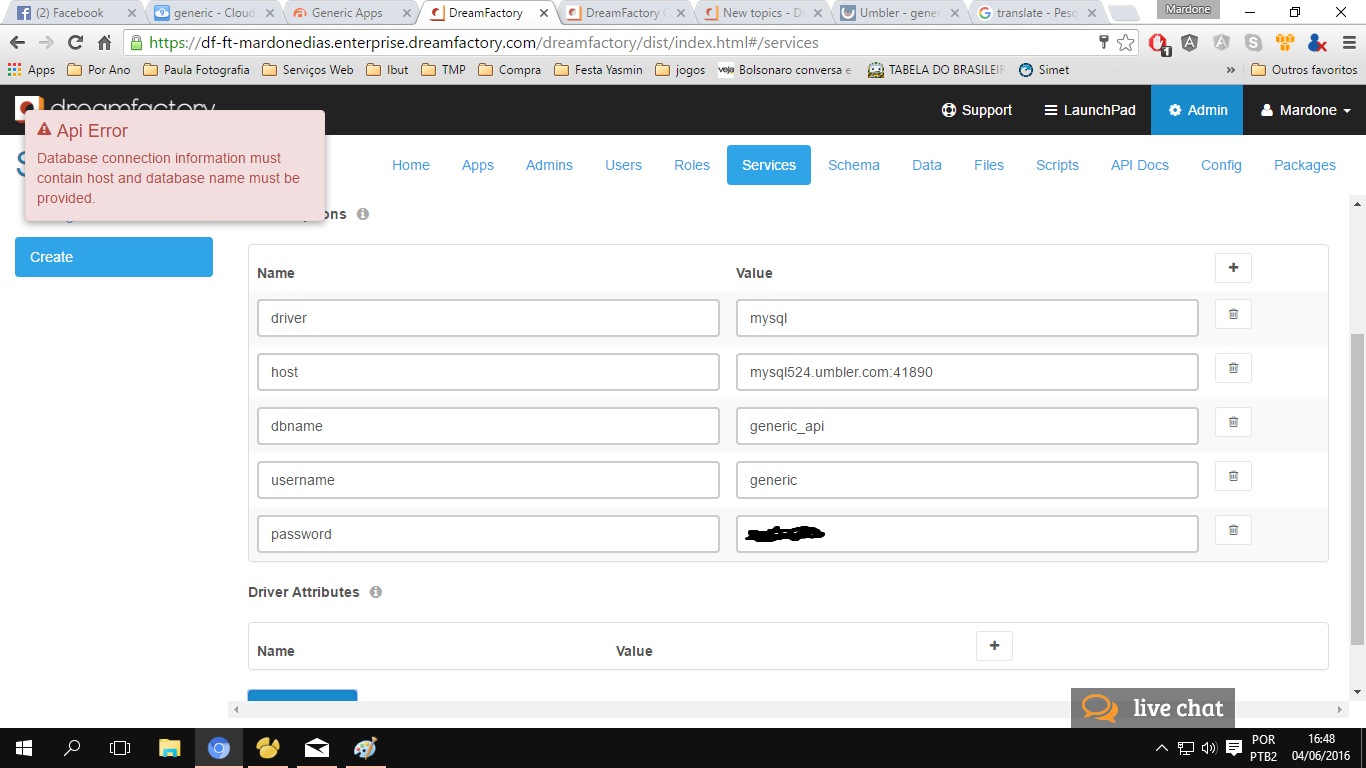
Task: Delete the username option row
Action: [1233, 476]
